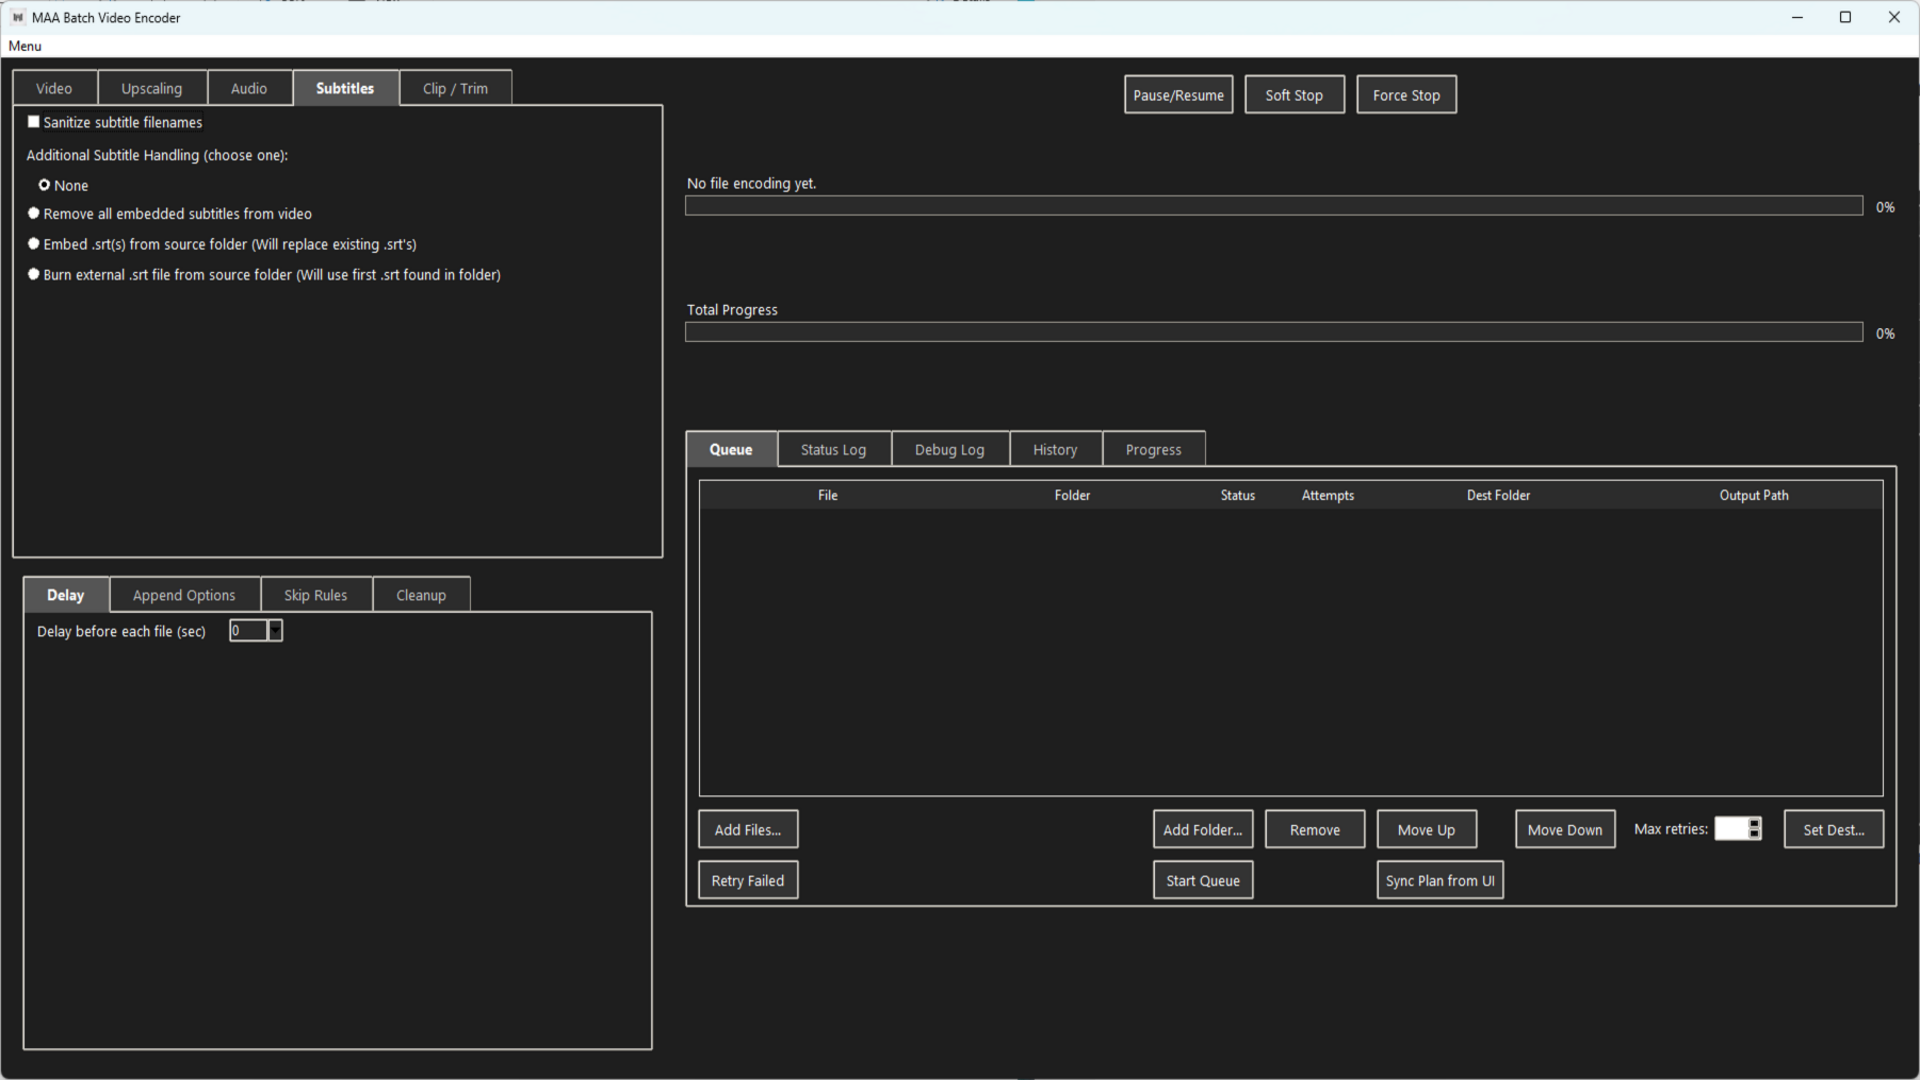Select Remove all embedded subtitles option
The height and width of the screenshot is (1080, 1920).
point(33,213)
